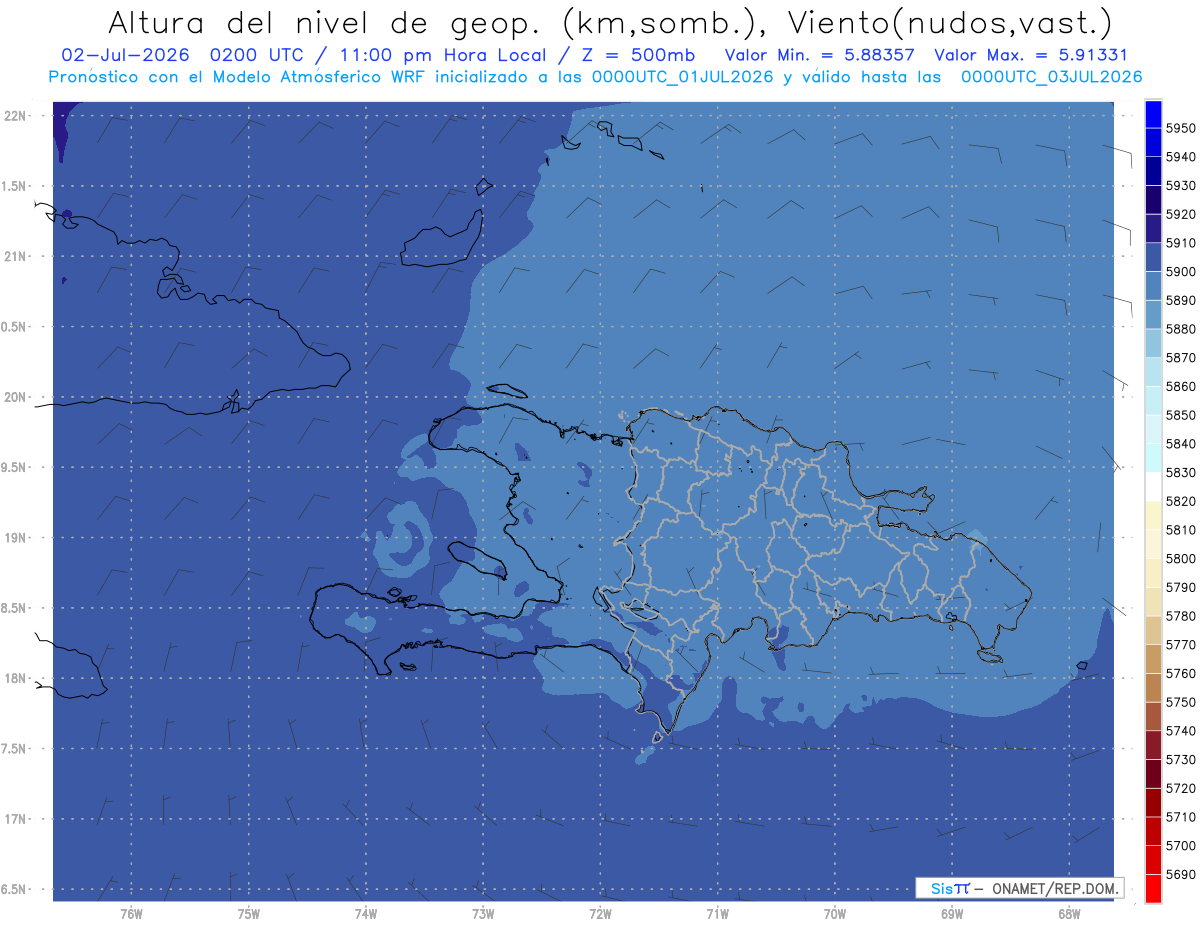Click the '5780' color bar value

pos(1180,616)
